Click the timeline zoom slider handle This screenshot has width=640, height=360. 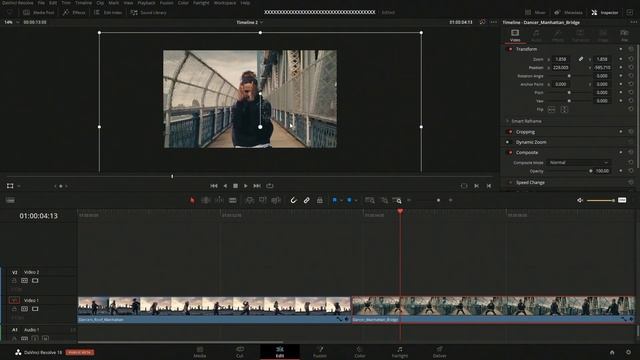[438, 200]
